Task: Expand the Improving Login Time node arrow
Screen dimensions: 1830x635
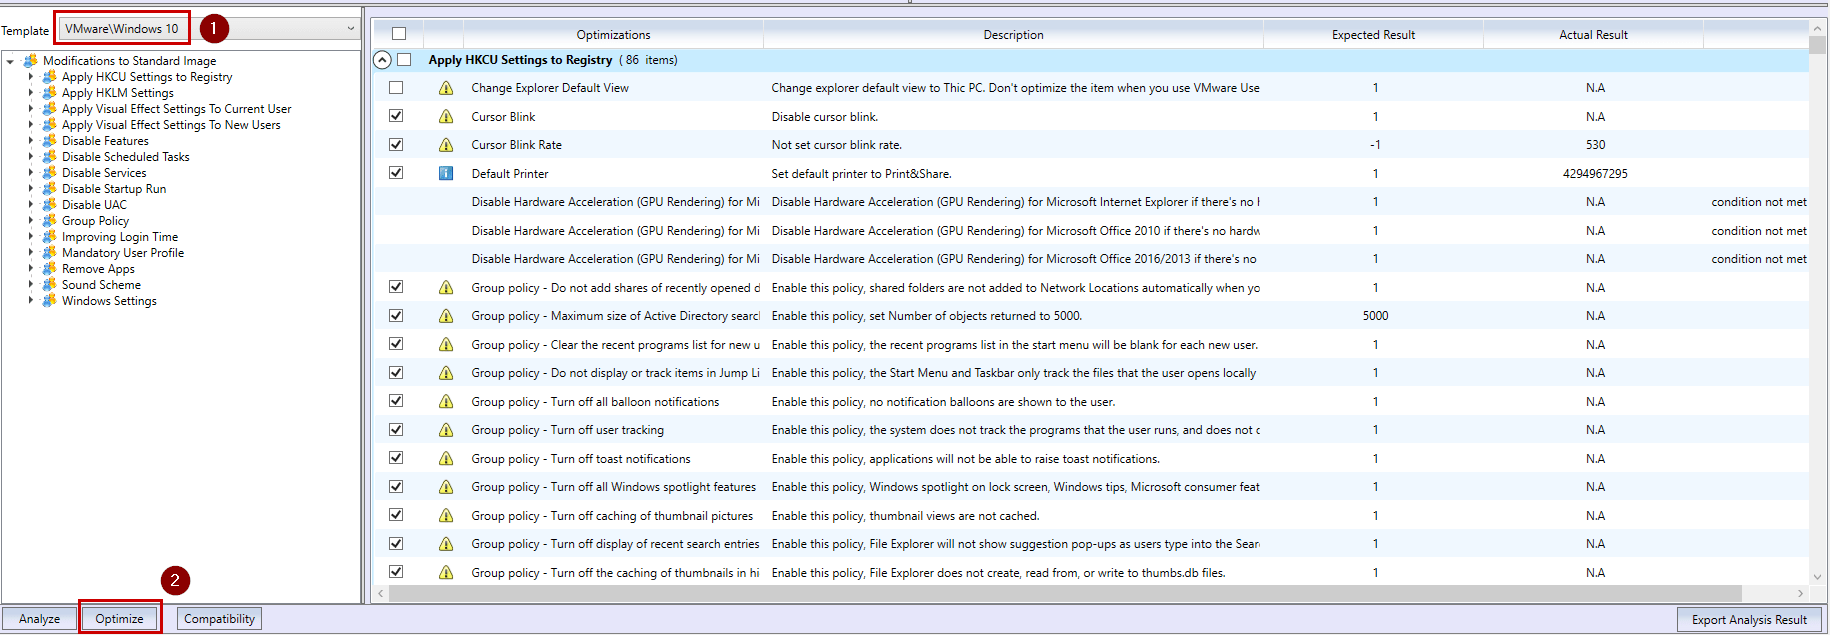Action: [30, 237]
